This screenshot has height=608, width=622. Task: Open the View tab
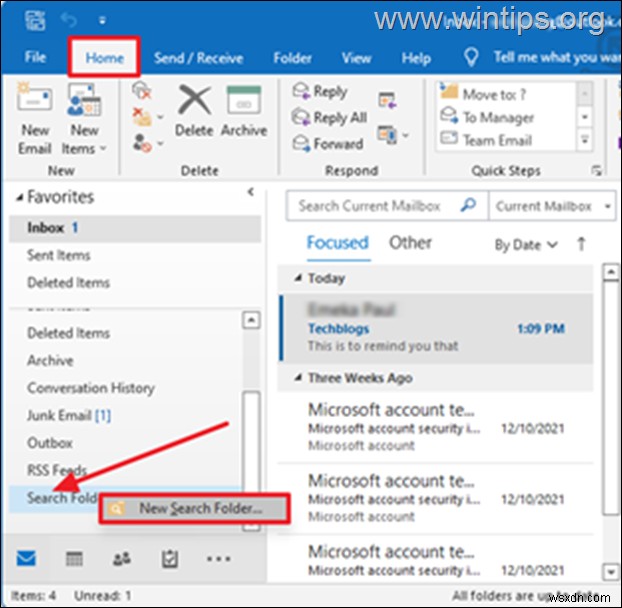pyautogui.click(x=356, y=58)
